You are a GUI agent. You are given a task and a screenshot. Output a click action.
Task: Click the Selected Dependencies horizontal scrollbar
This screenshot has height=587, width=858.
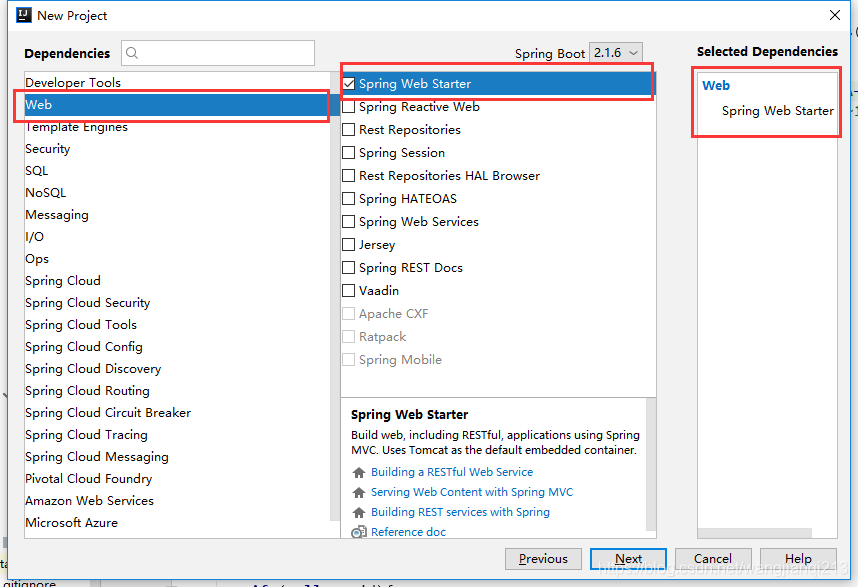click(755, 533)
